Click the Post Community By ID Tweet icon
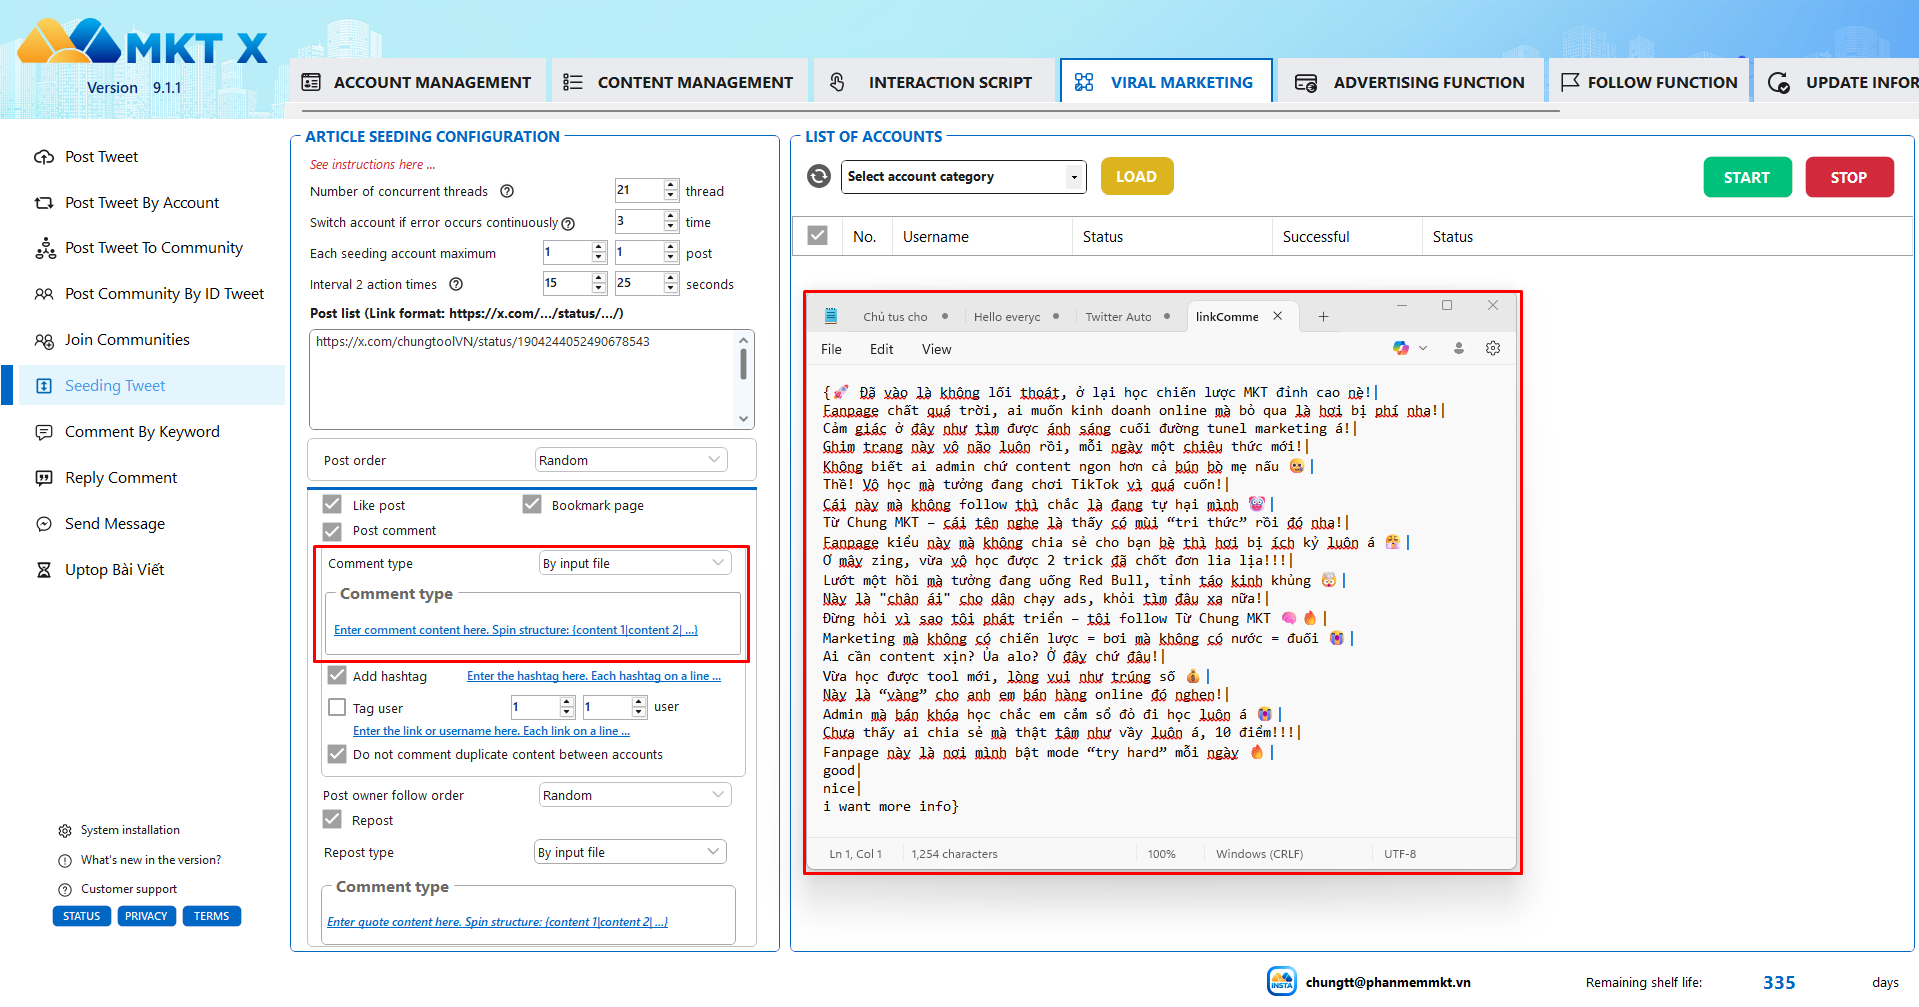 pyautogui.click(x=44, y=294)
